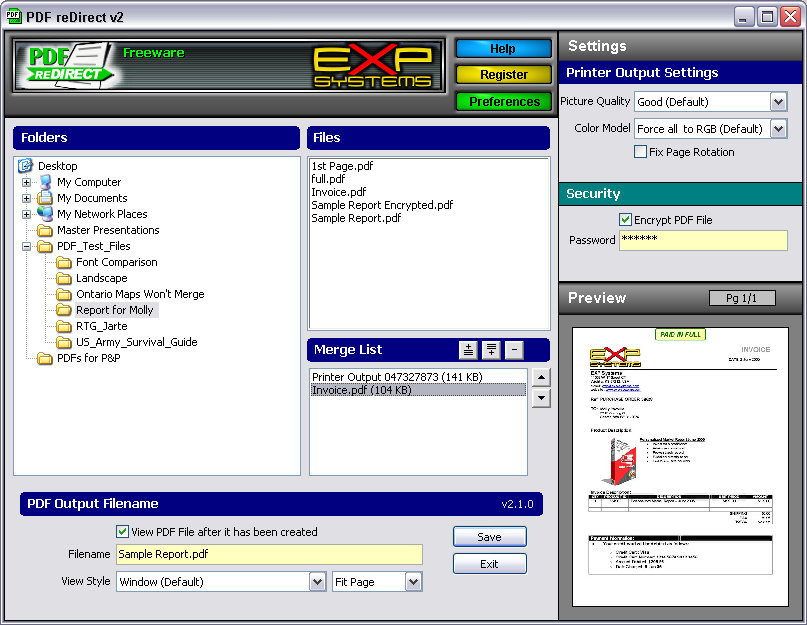
Task: Move merge item up with arrow
Action: click(541, 377)
